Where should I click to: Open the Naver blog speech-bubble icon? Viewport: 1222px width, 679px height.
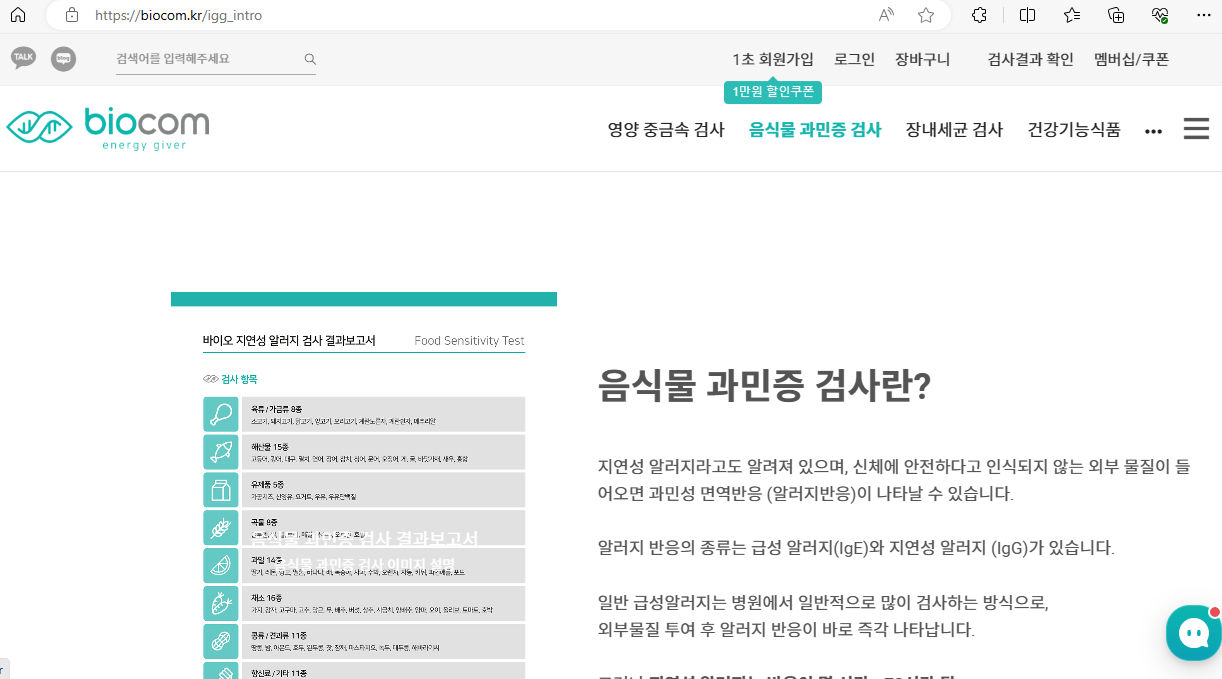[x=63, y=59]
